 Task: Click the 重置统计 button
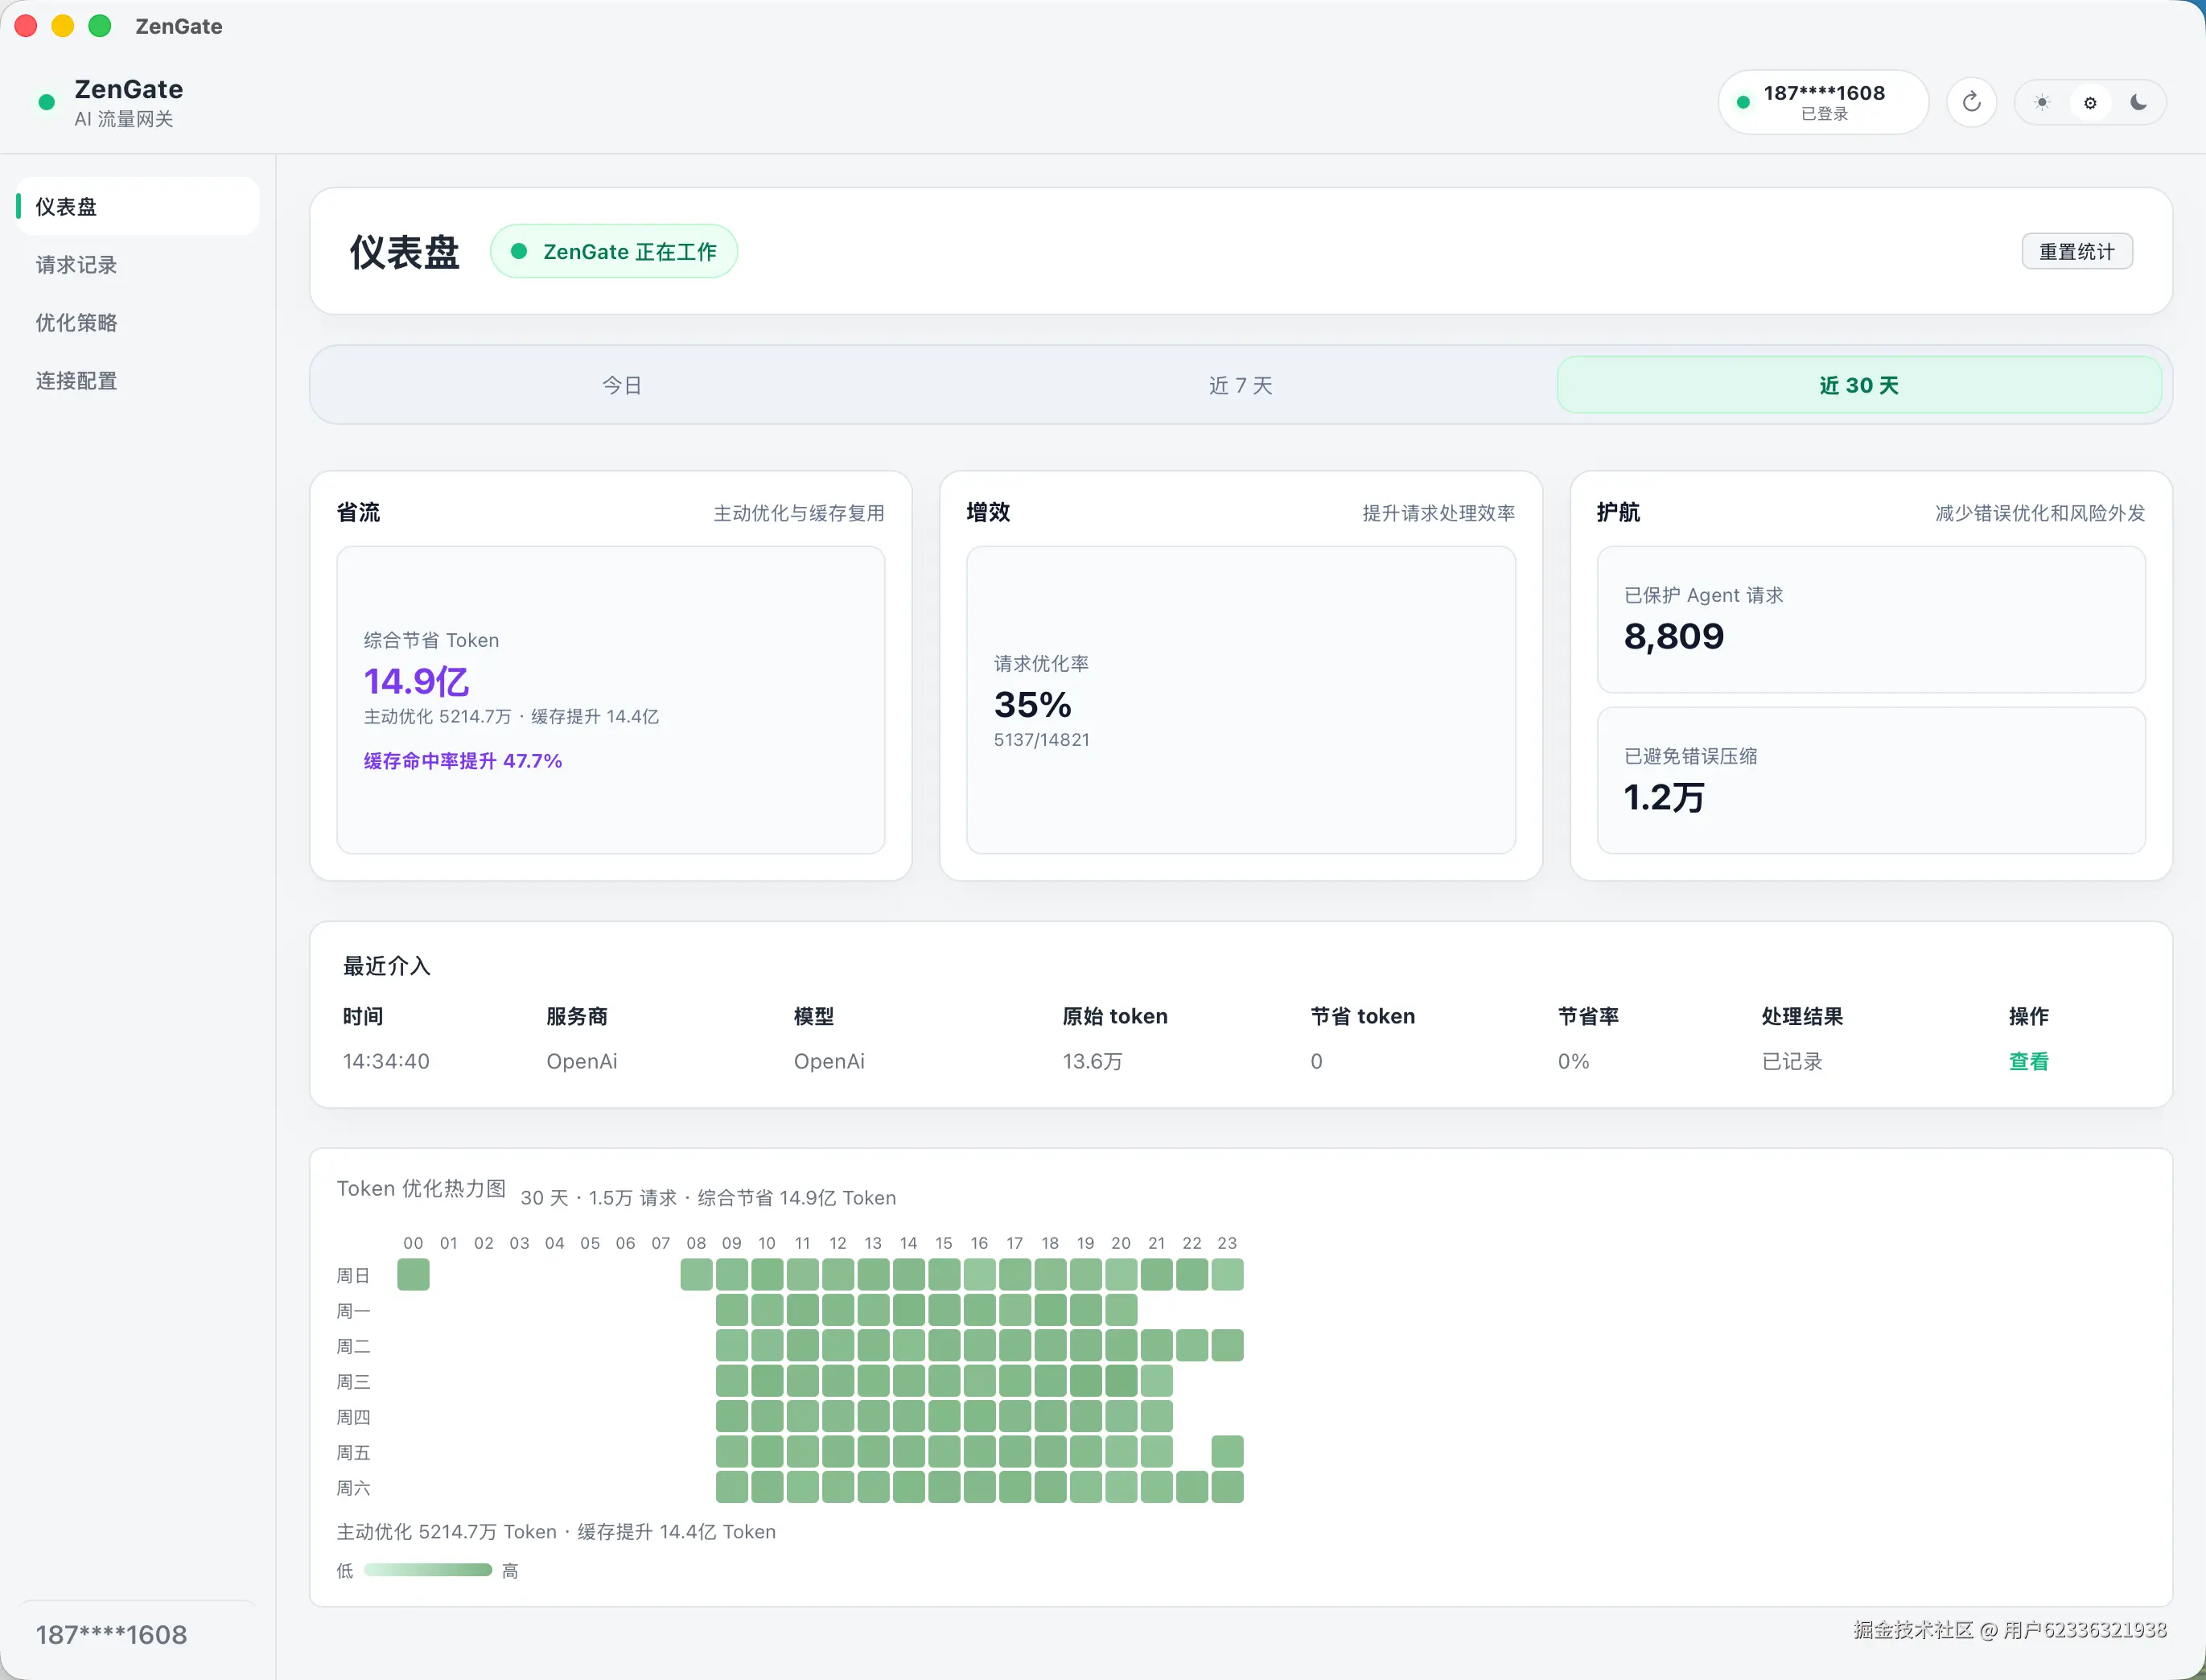[2077, 251]
